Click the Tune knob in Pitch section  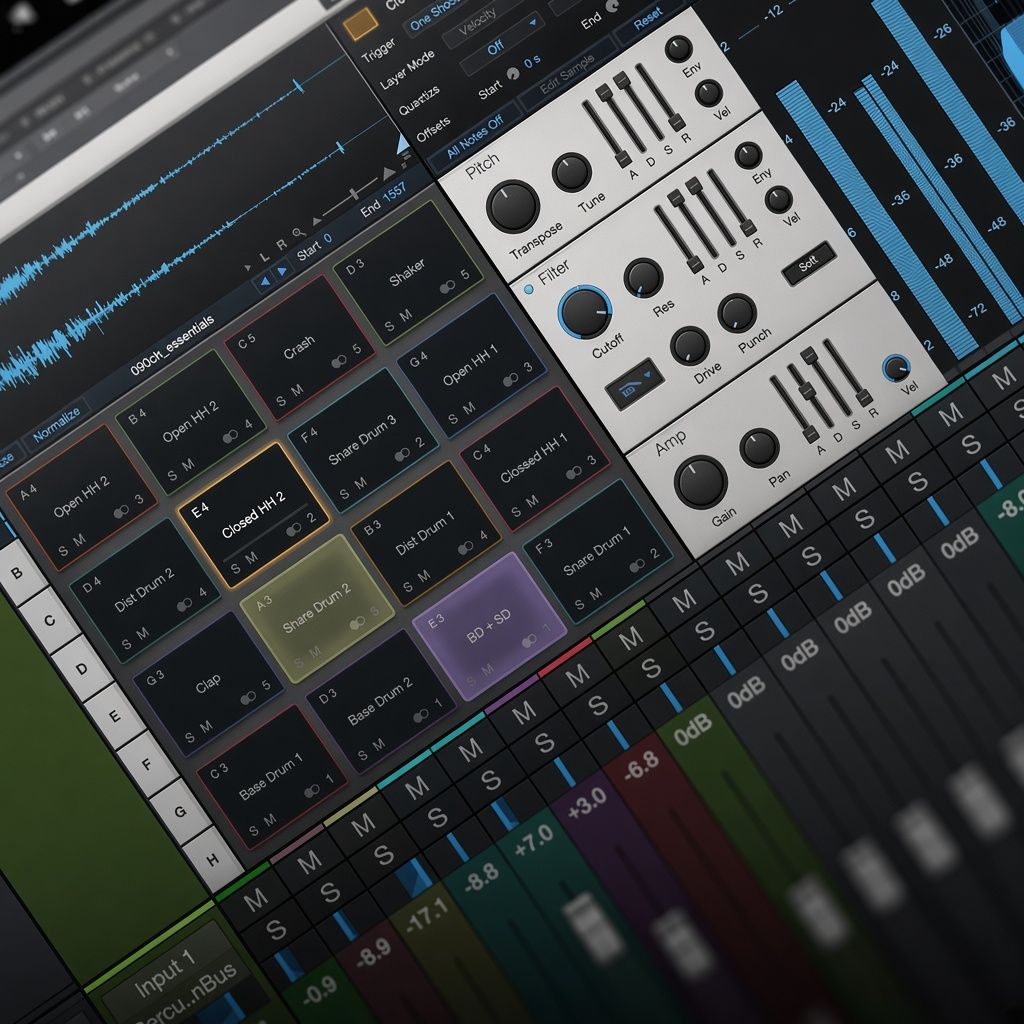click(571, 172)
